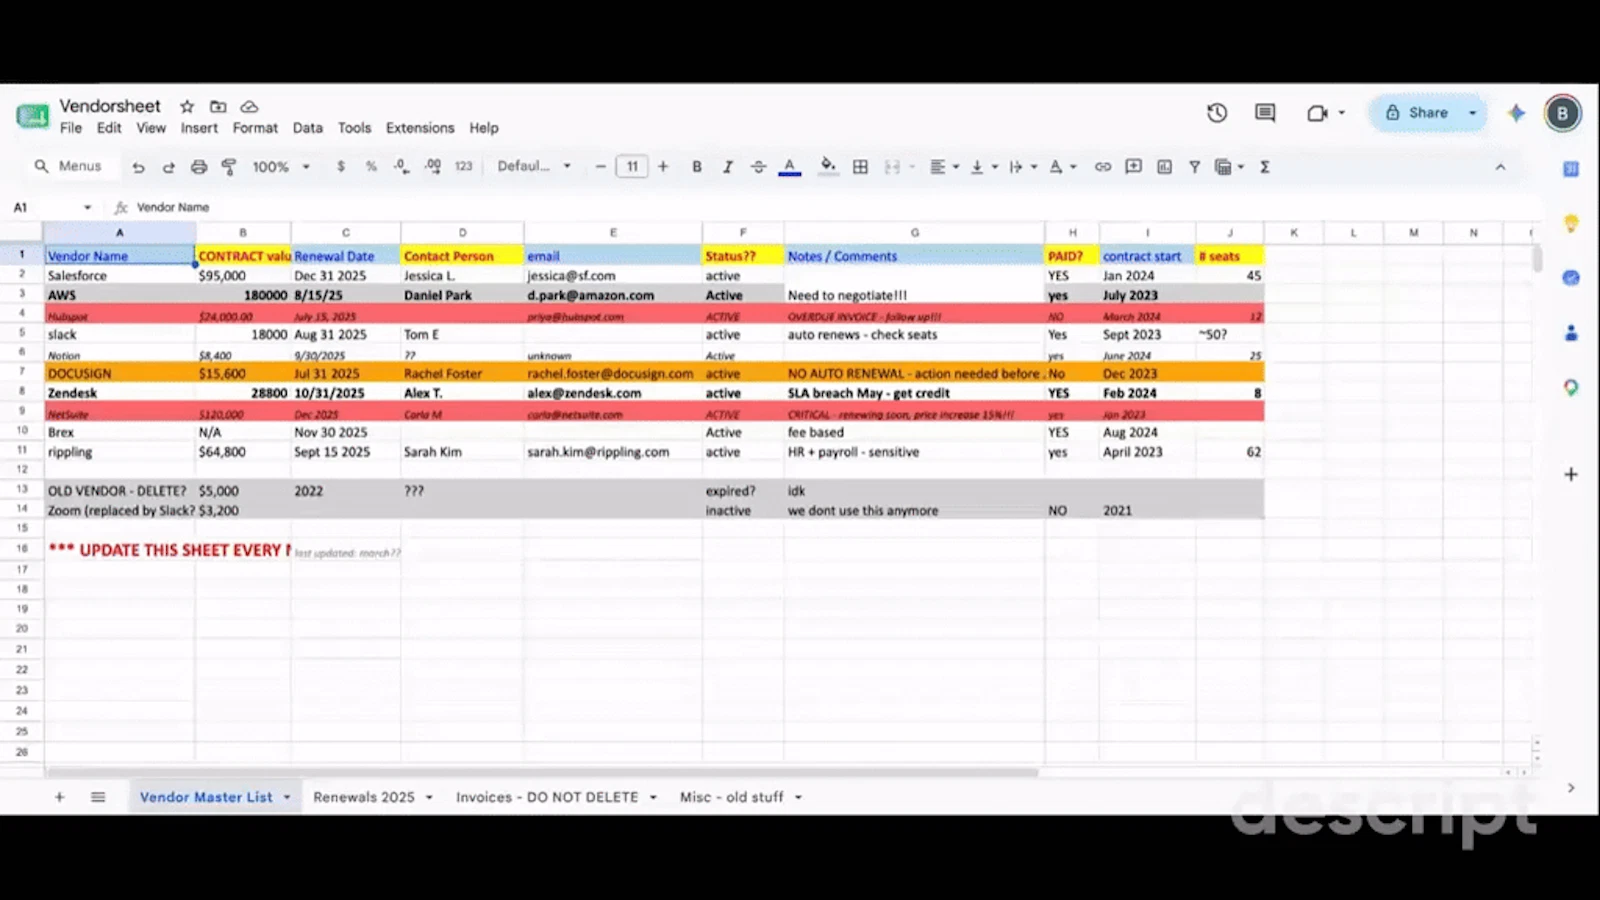
Task: Open the Data menu
Action: click(x=308, y=128)
